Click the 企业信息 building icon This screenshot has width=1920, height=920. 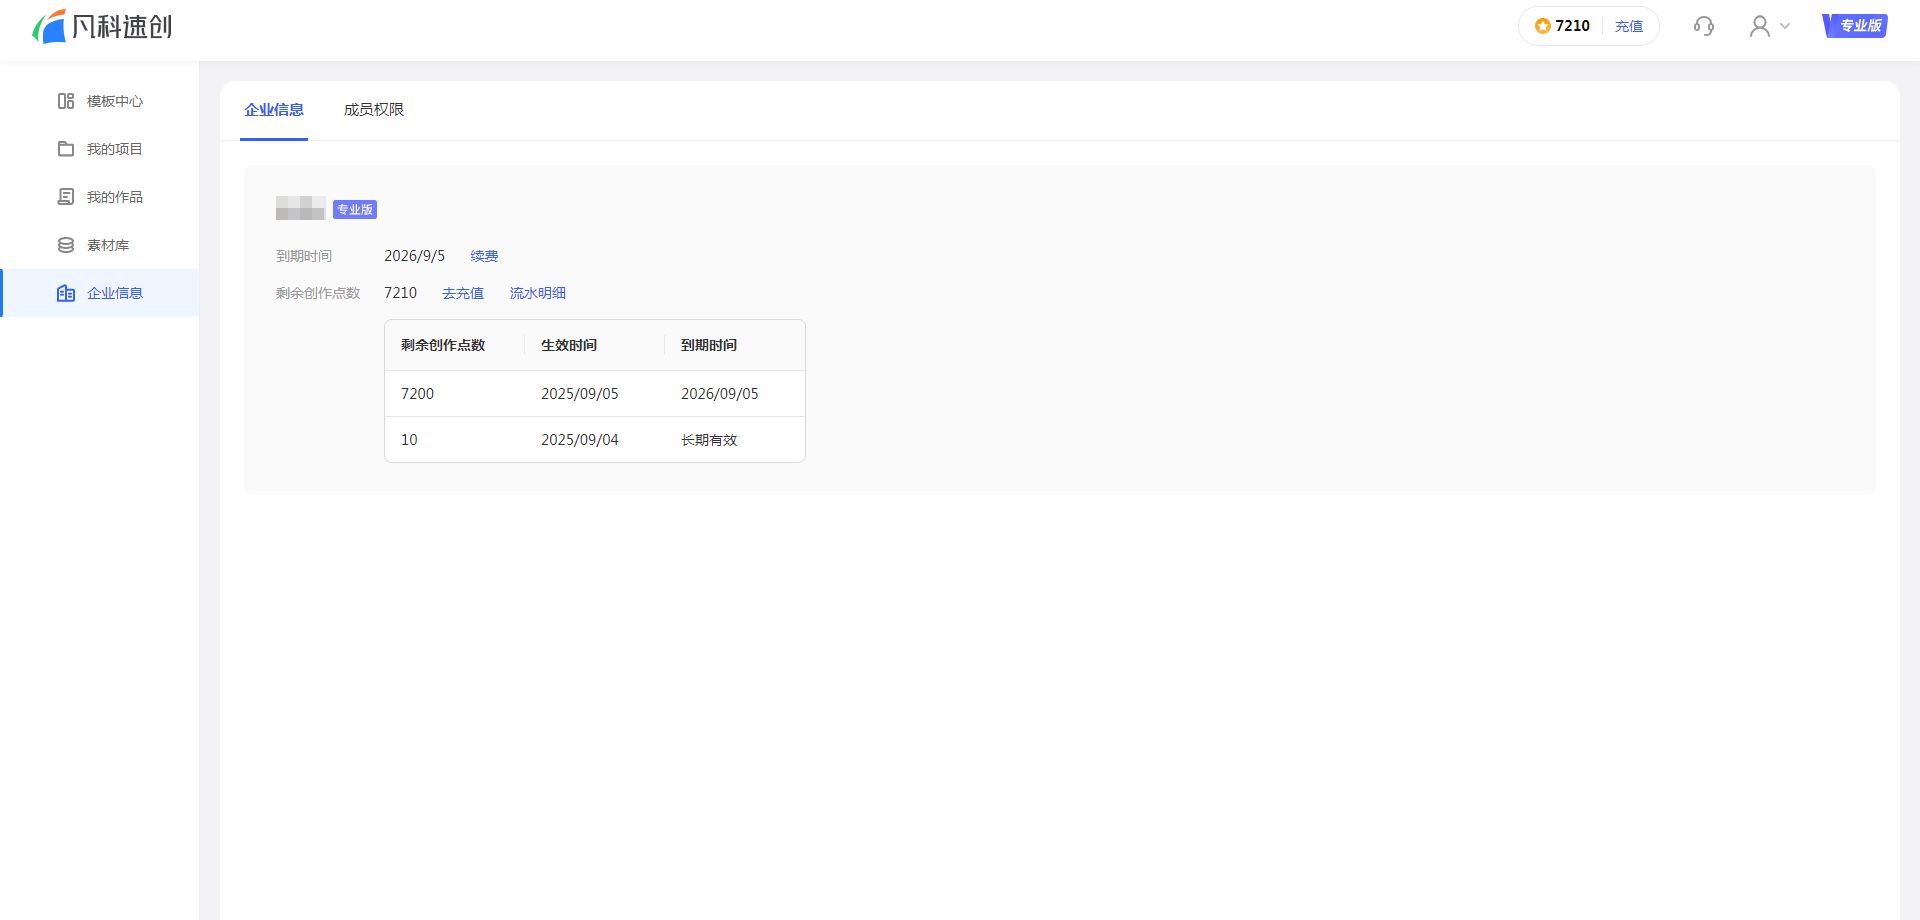click(x=66, y=293)
